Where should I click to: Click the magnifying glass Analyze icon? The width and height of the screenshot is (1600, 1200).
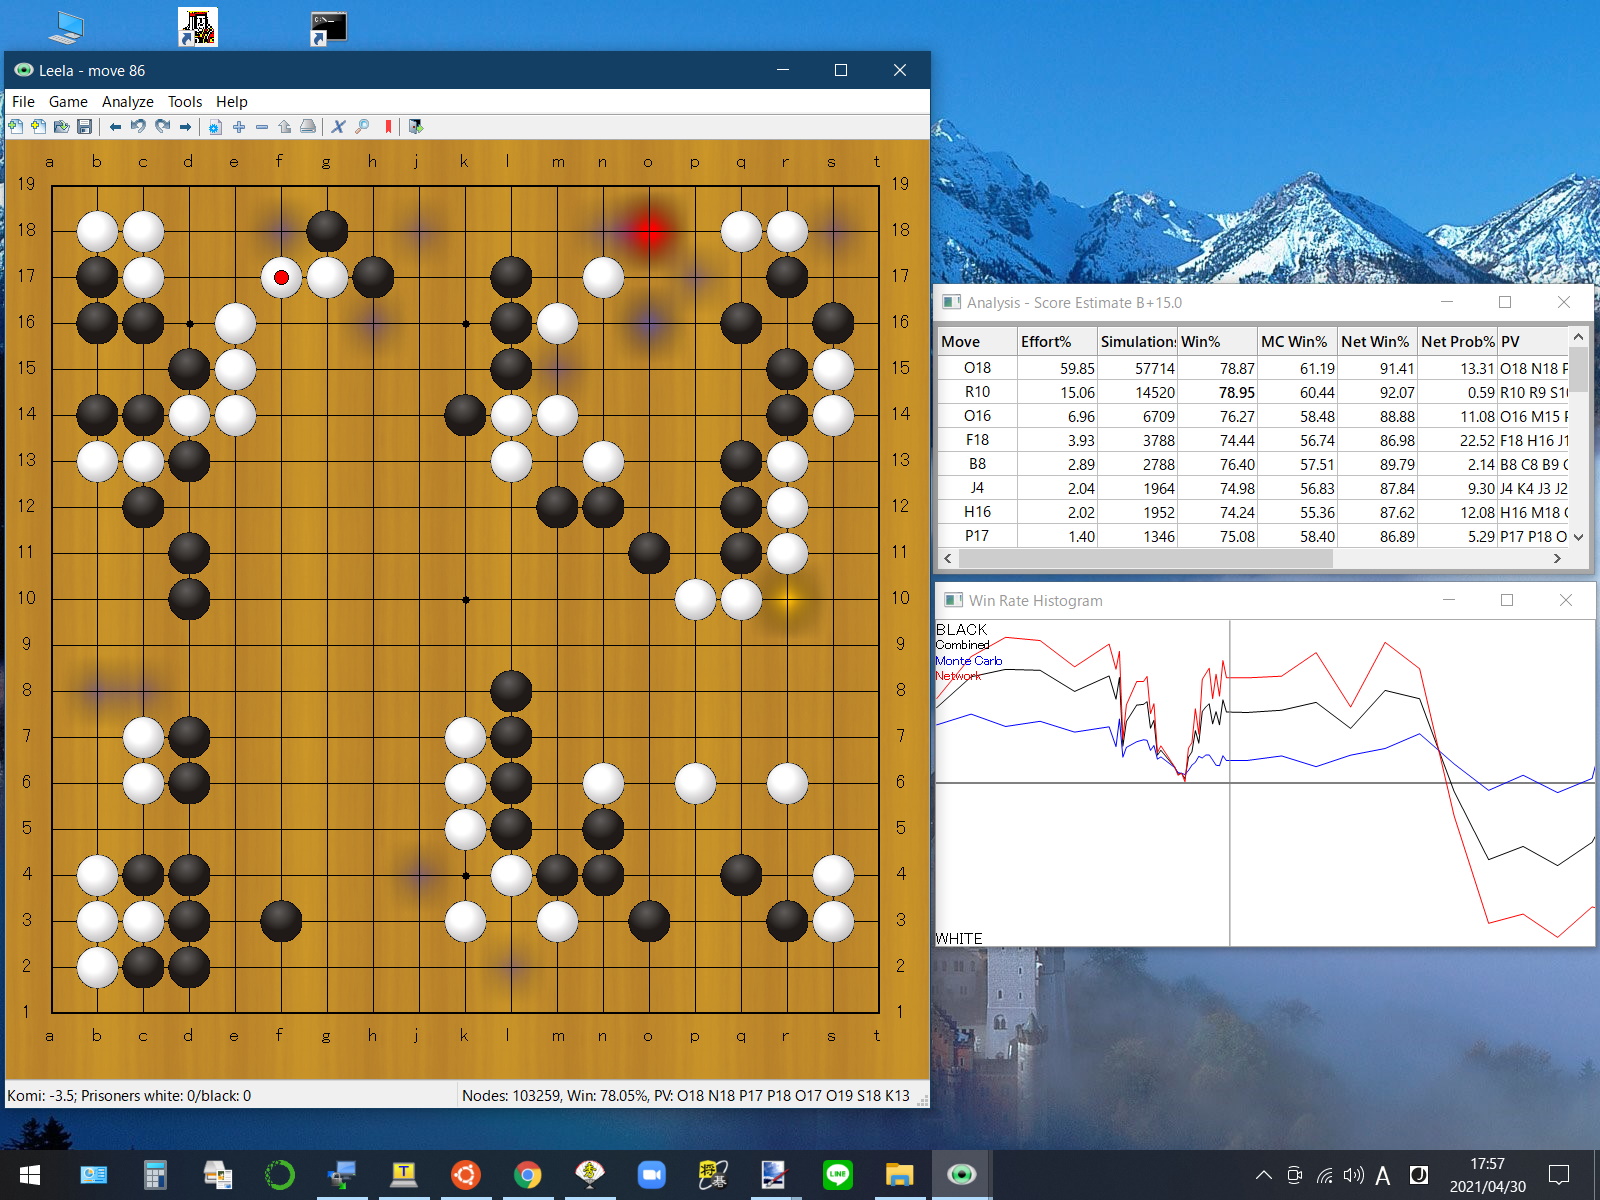point(362,127)
